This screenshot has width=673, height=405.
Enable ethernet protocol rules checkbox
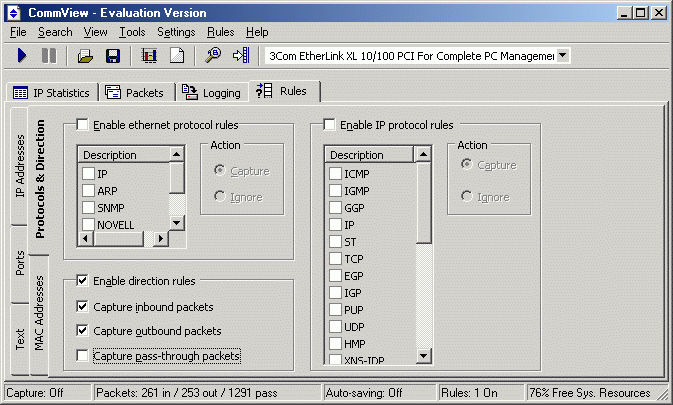[82, 125]
